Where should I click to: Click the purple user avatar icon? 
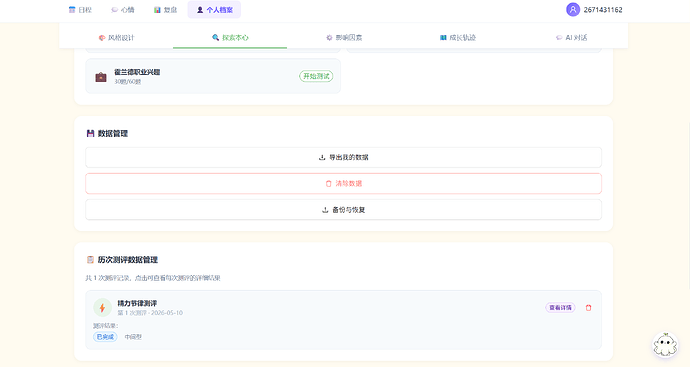point(573,10)
